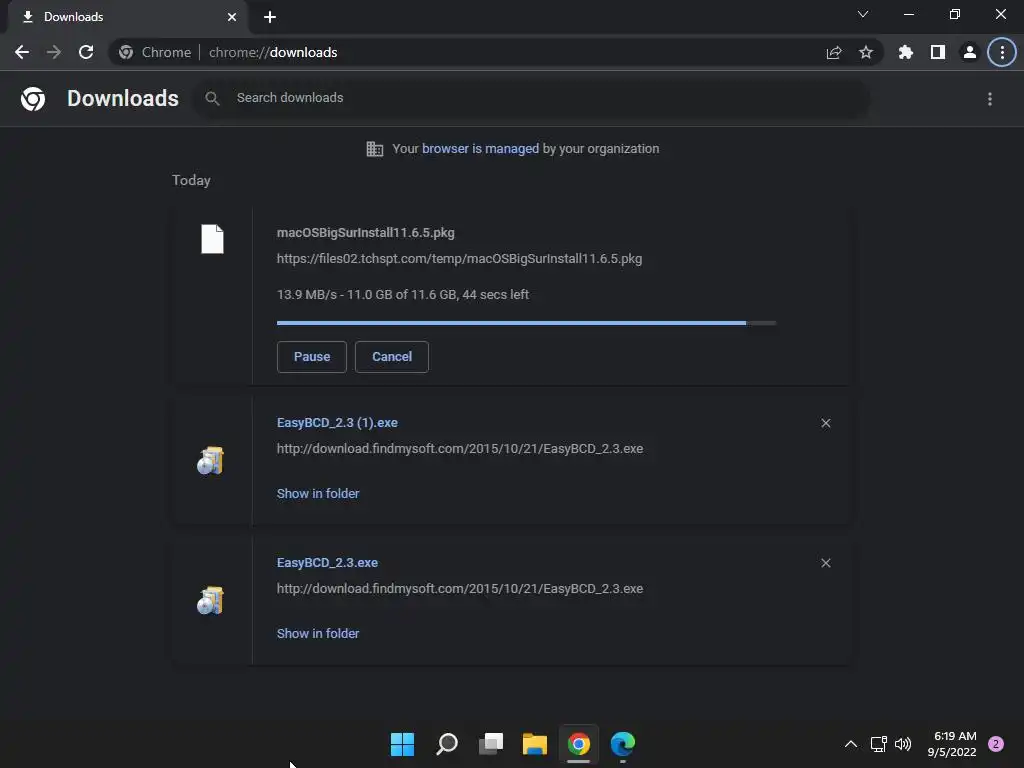Click the managed organization building icon

pos(375,149)
